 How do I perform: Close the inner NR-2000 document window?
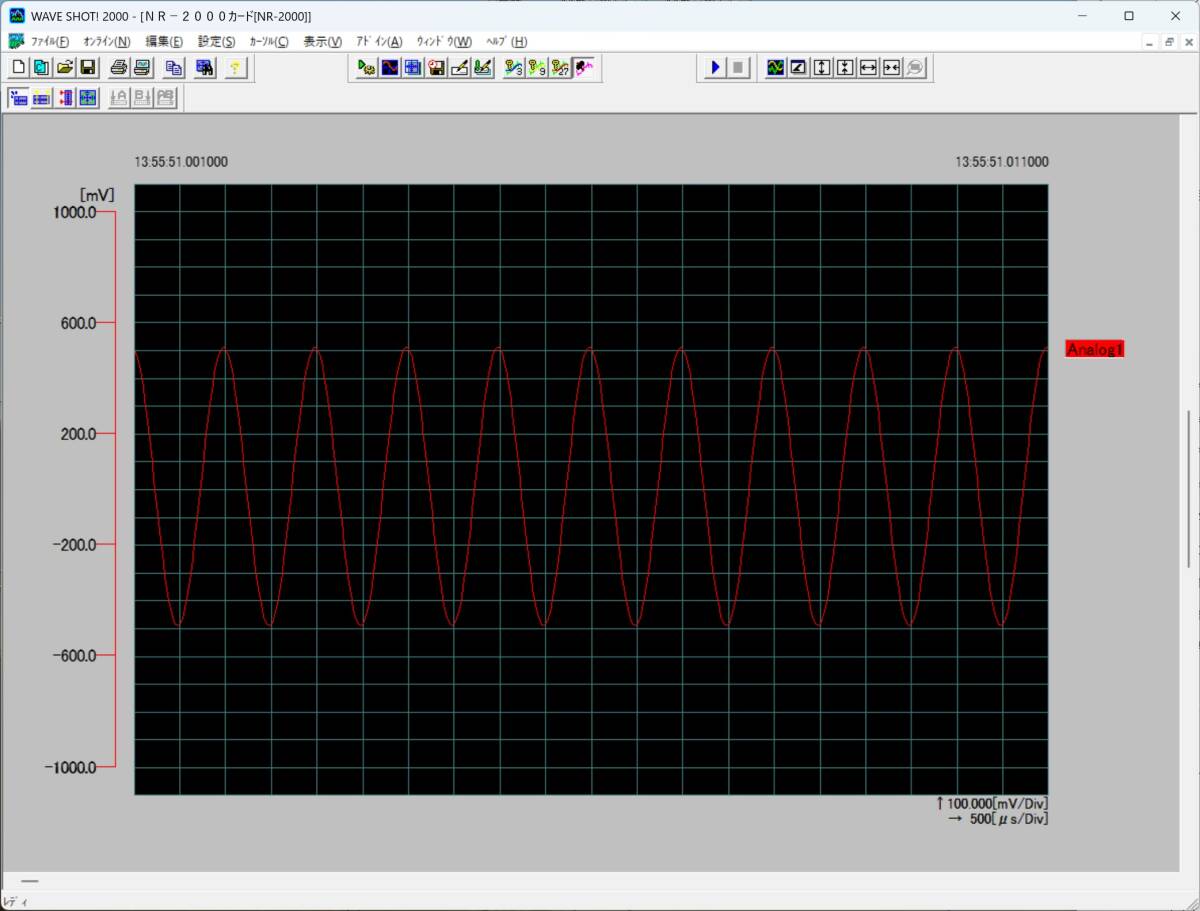coord(1187,42)
